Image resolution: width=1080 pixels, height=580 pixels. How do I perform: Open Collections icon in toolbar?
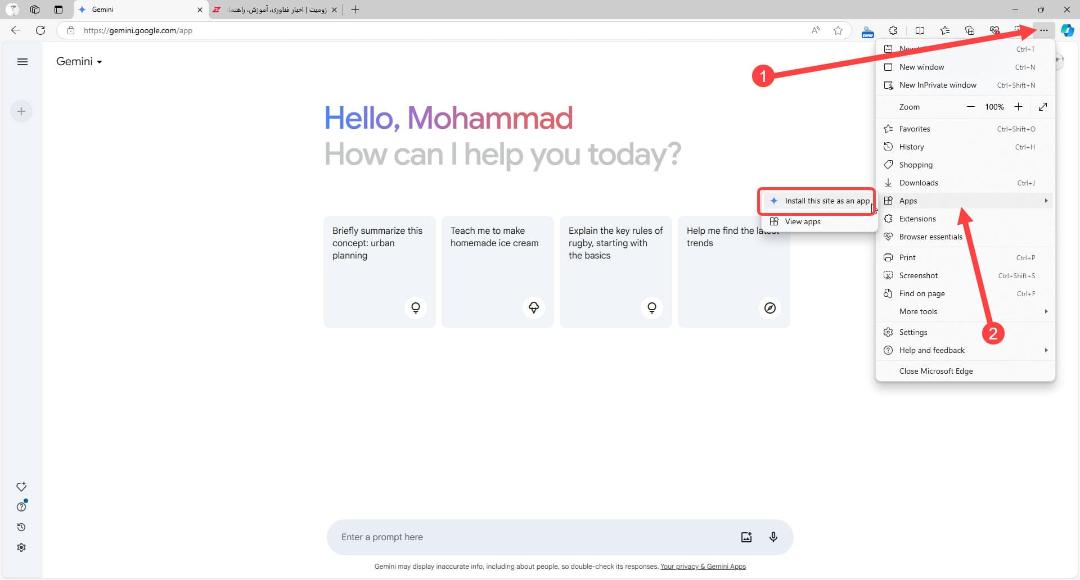pyautogui.click(x=970, y=30)
